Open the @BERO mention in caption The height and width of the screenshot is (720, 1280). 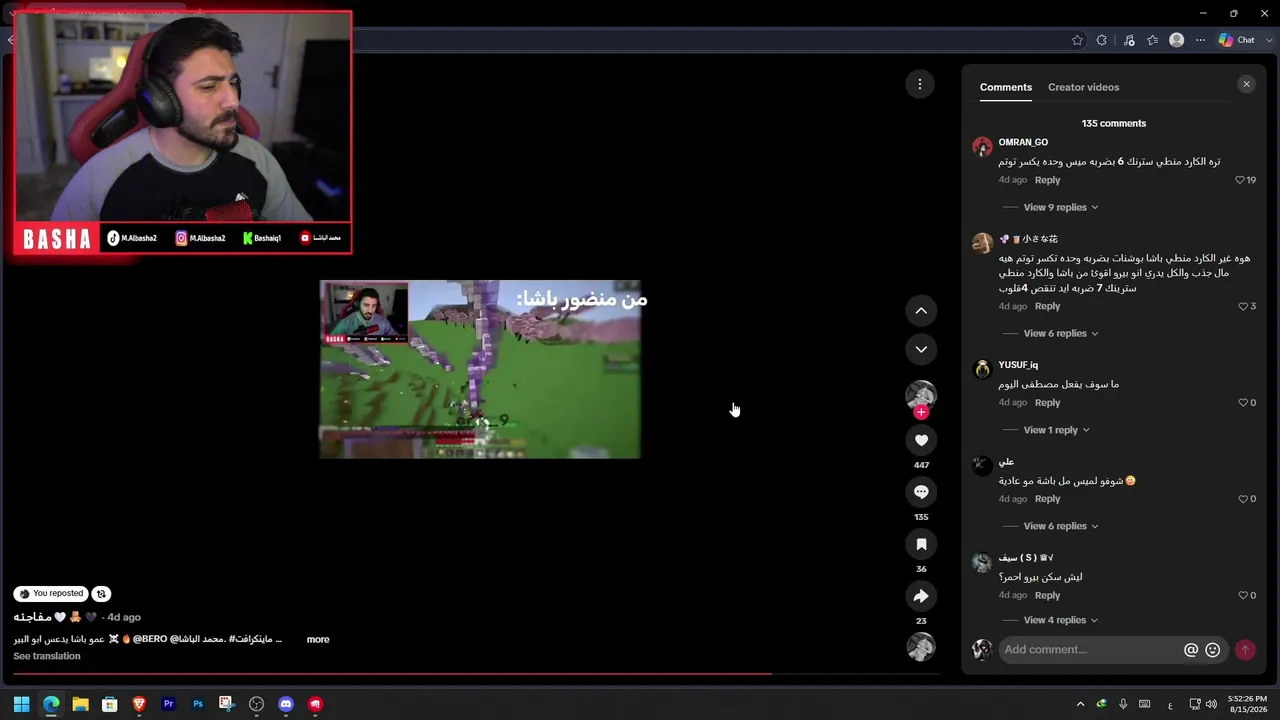(x=150, y=639)
